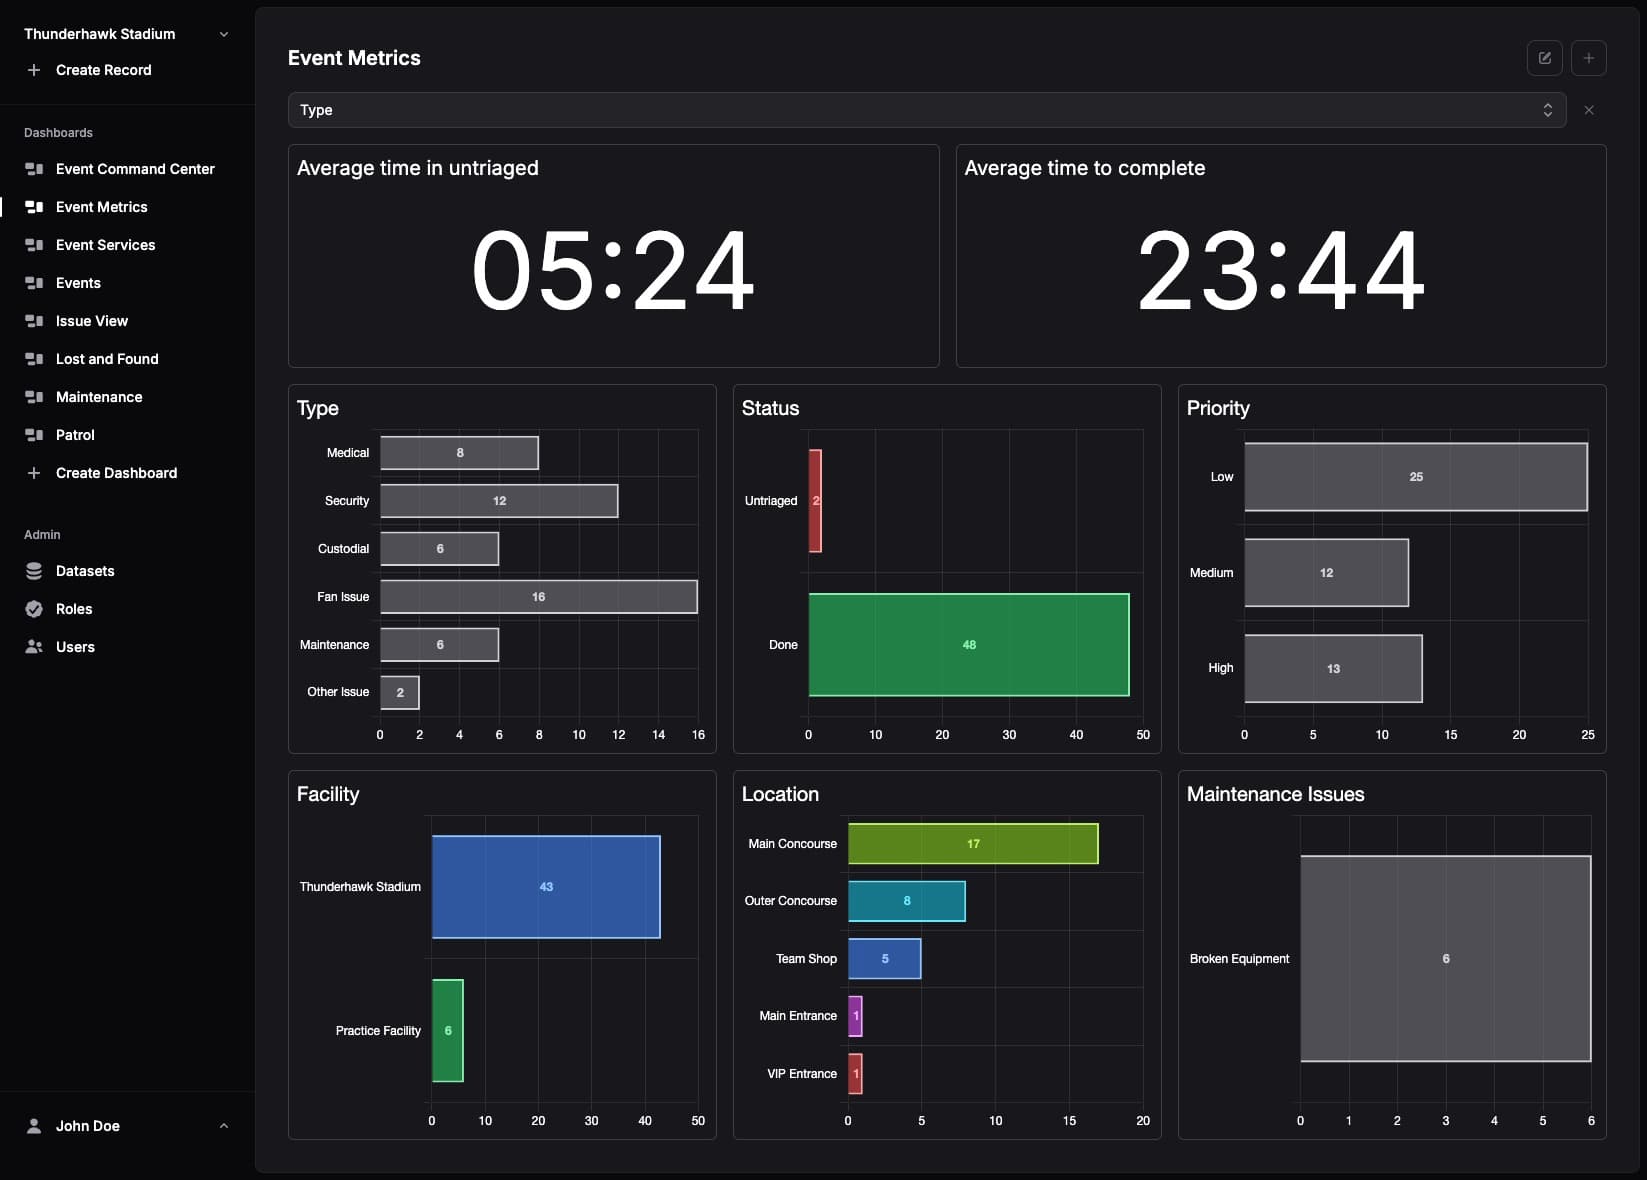Image resolution: width=1647 pixels, height=1180 pixels.
Task: Expand the John Doe user menu
Action: click(224, 1126)
